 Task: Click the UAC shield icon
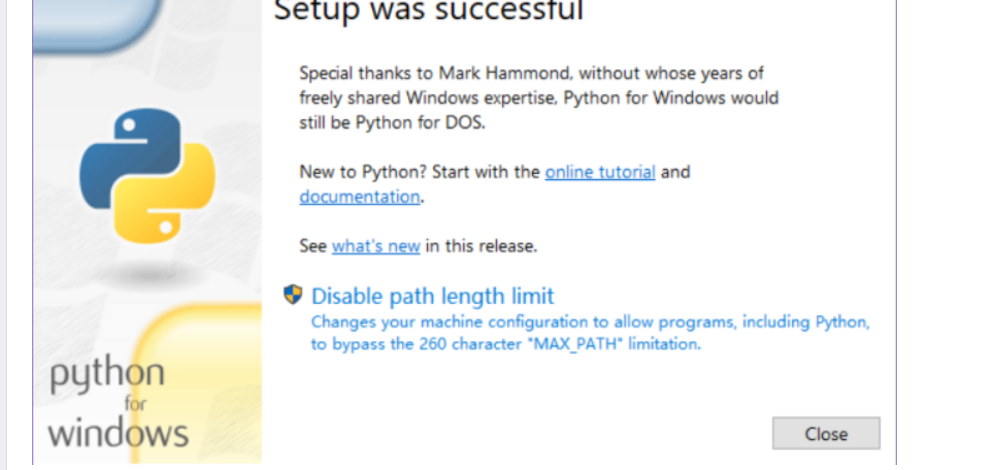(293, 294)
